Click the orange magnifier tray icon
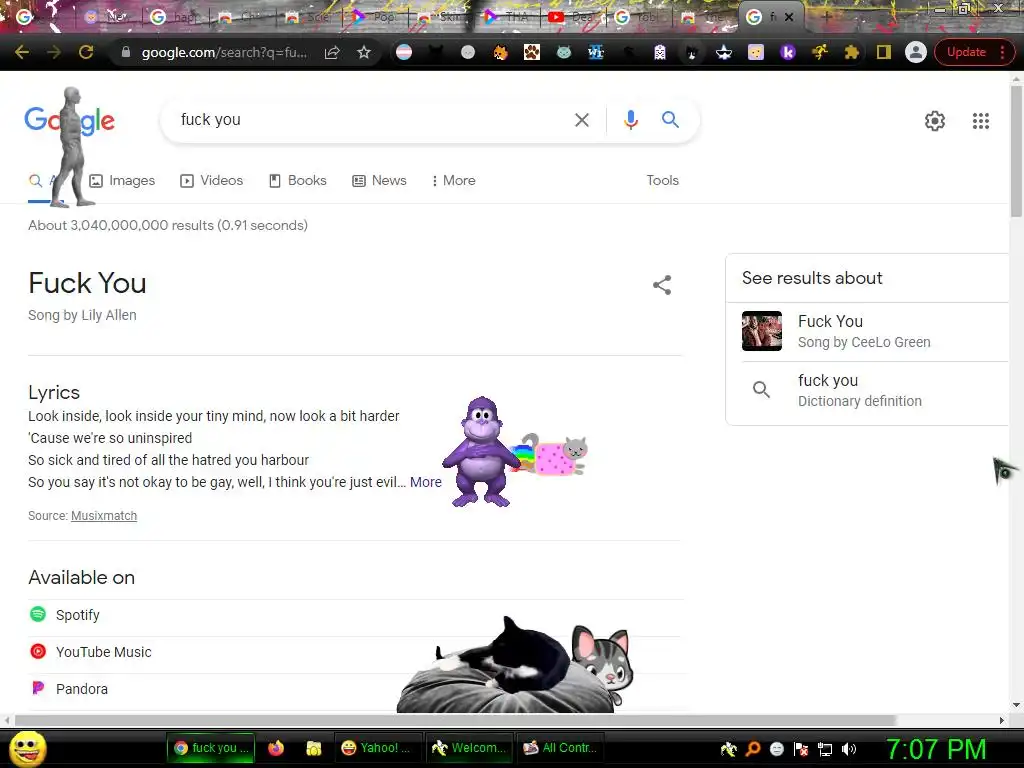Image resolution: width=1024 pixels, height=768 pixels. 753,749
